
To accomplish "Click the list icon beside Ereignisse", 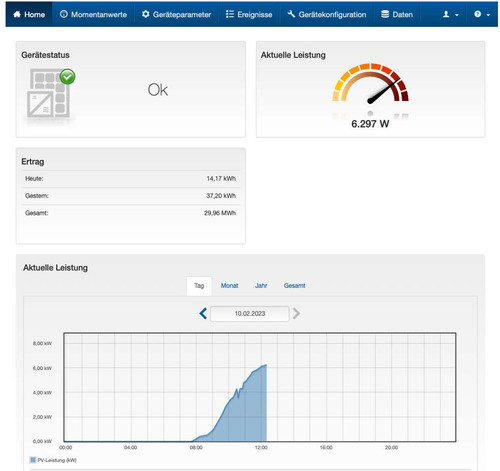I will pos(230,14).
